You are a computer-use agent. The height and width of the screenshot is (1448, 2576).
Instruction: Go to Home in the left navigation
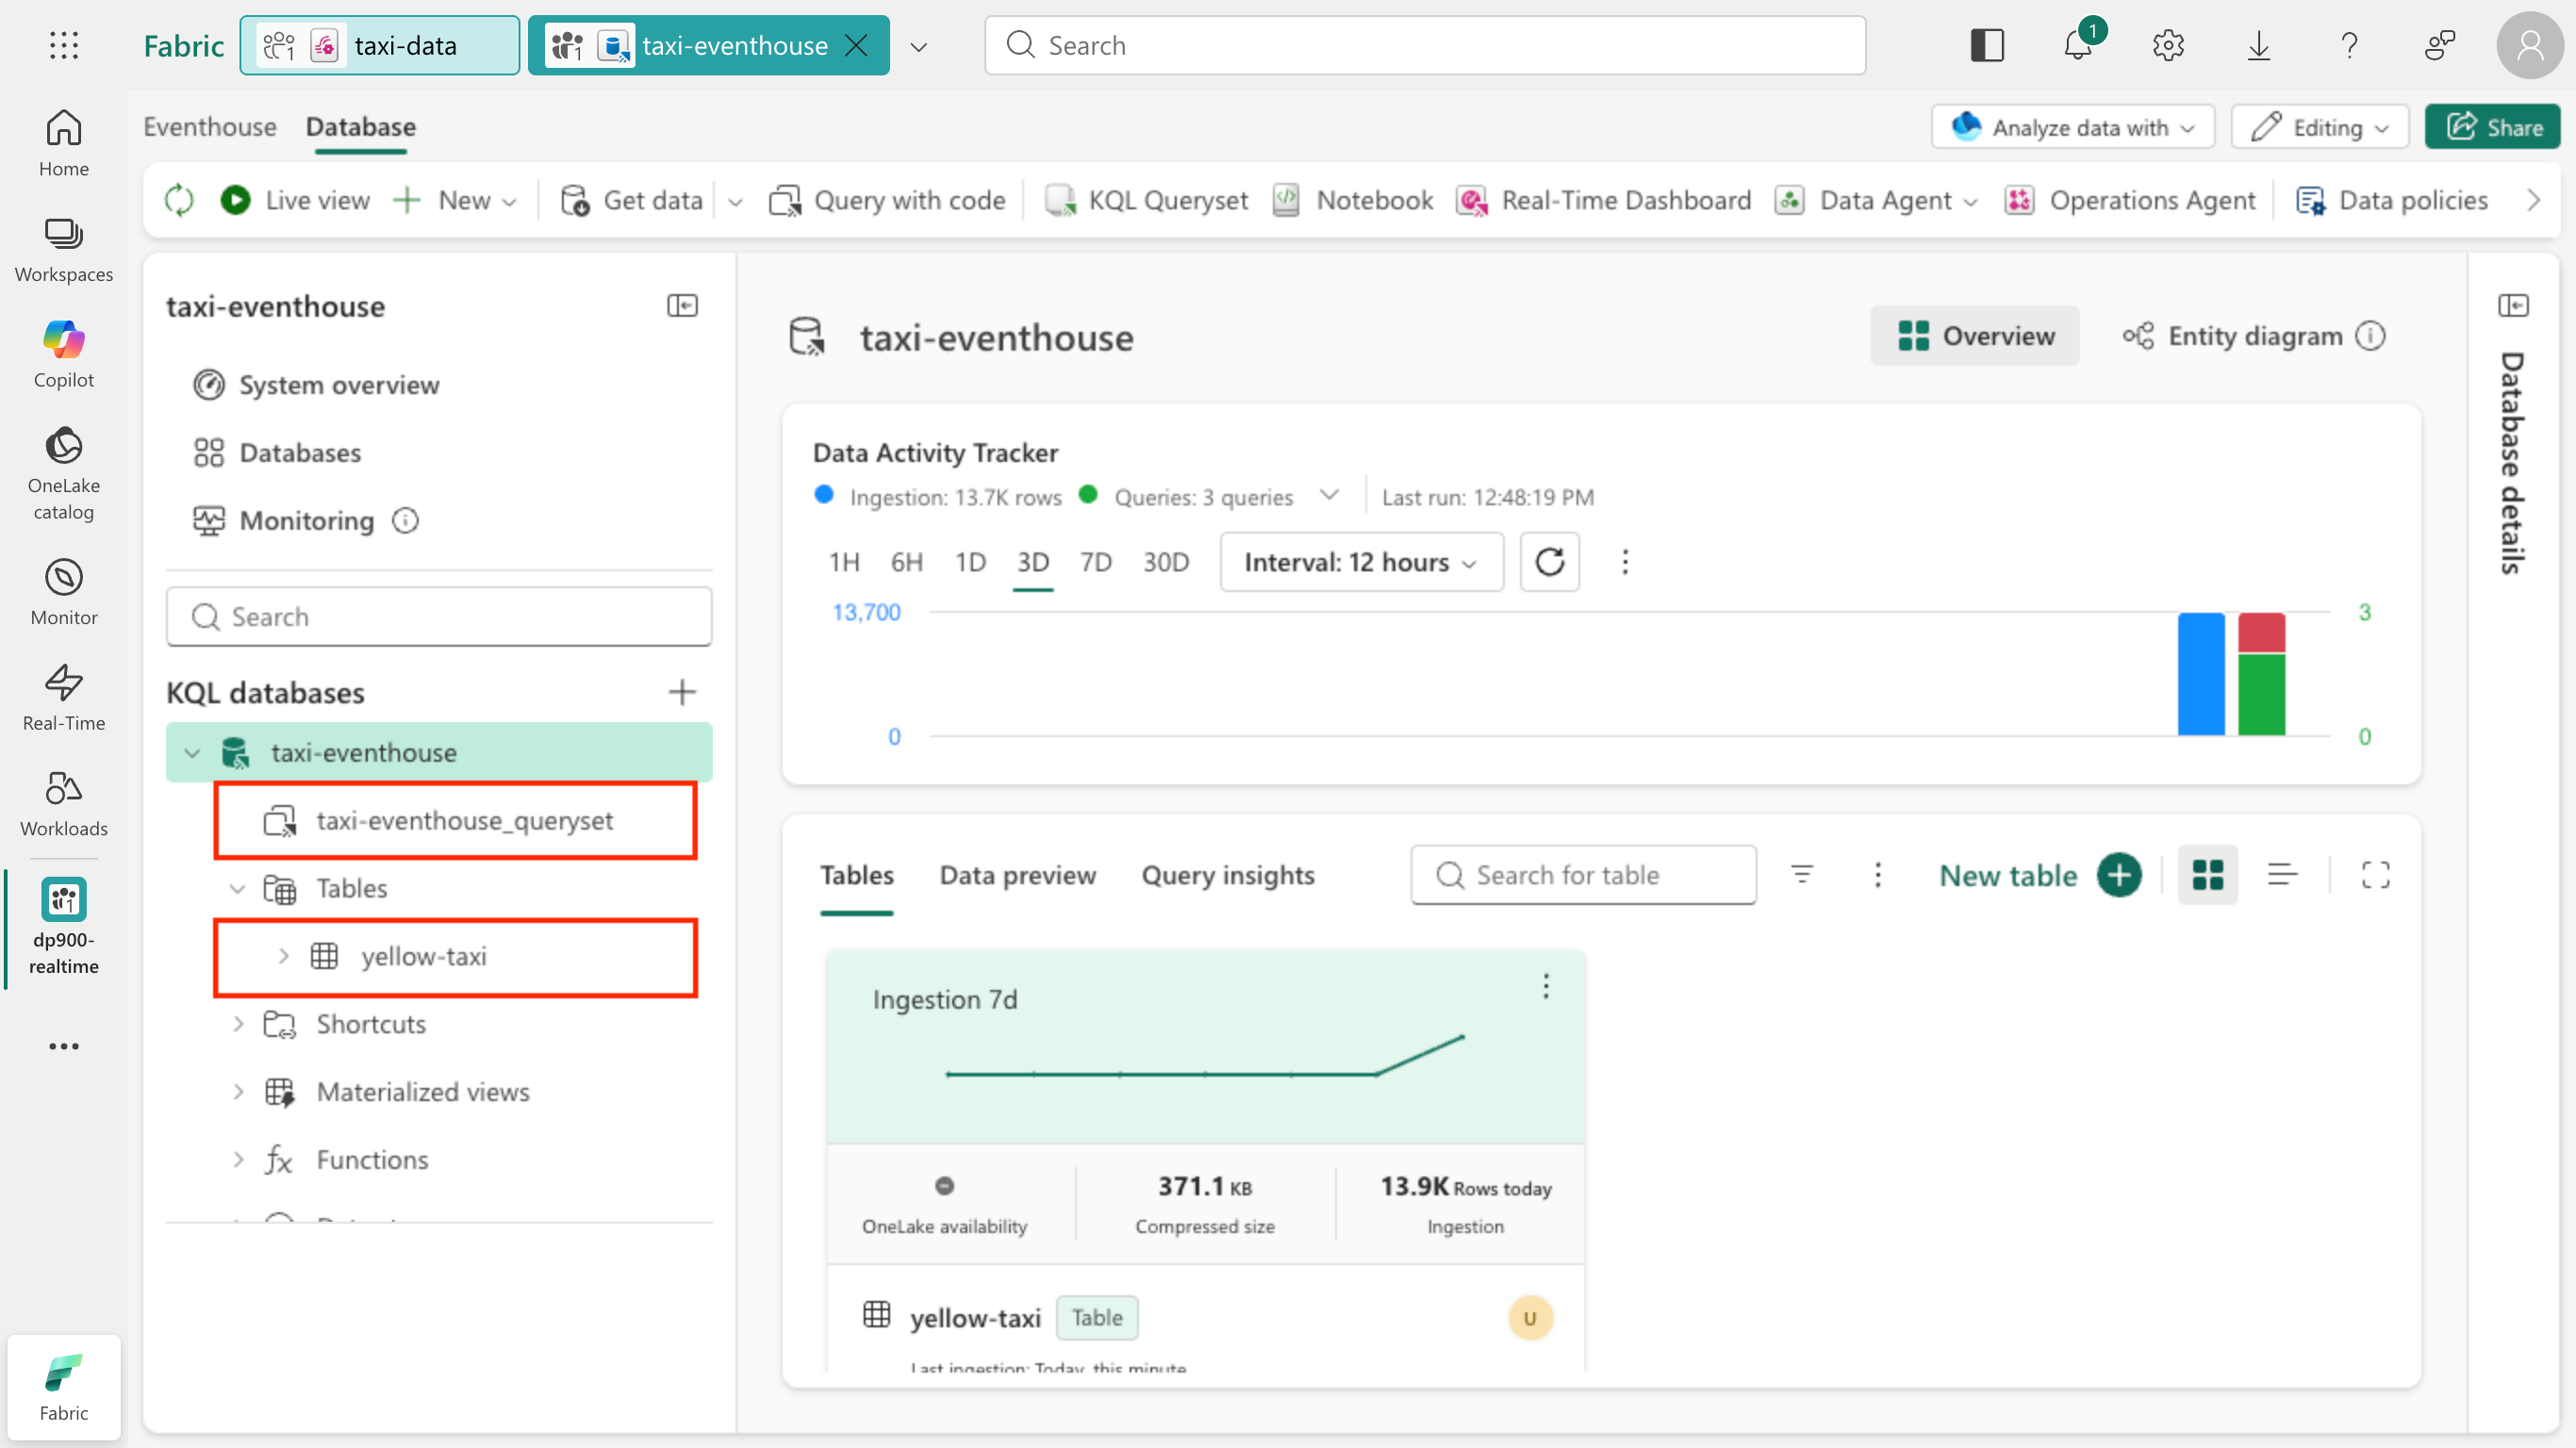[64, 143]
